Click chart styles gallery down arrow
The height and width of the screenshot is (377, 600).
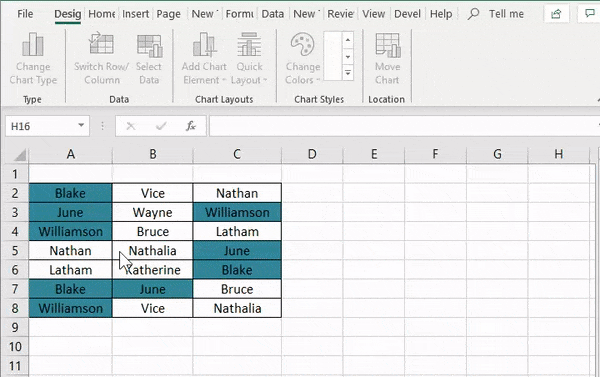[347, 57]
